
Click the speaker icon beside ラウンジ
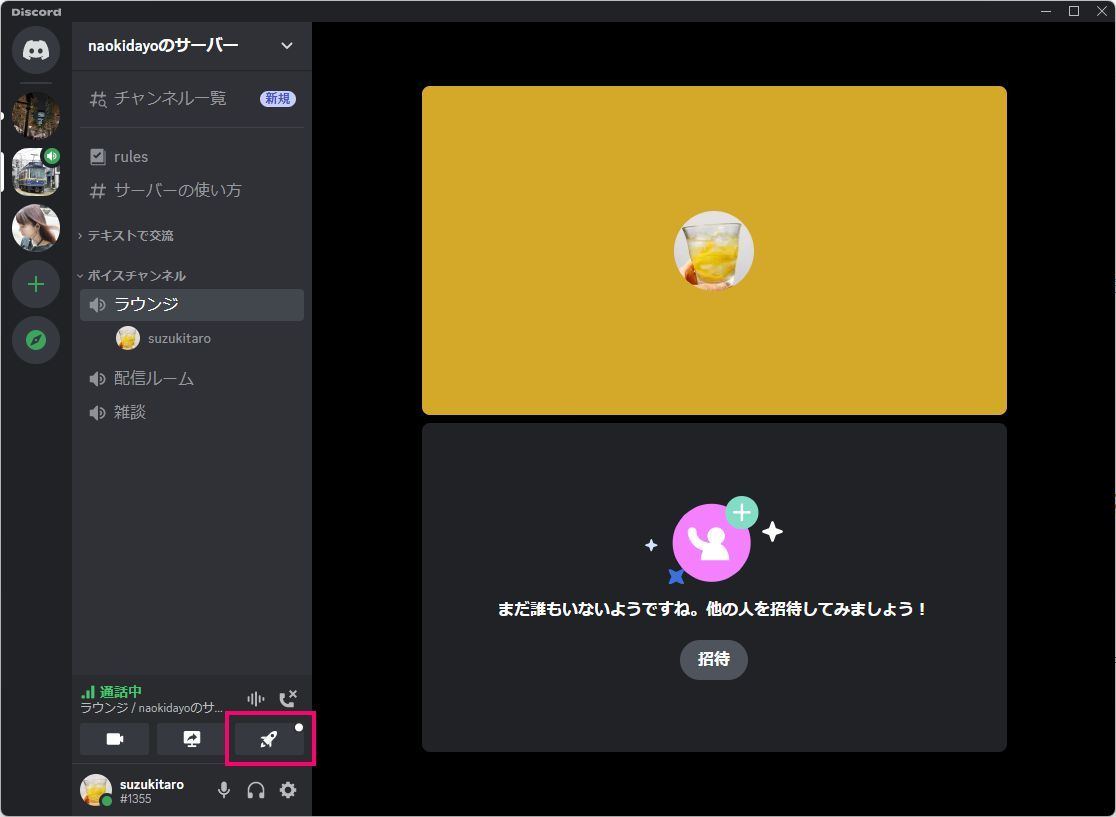coord(98,305)
